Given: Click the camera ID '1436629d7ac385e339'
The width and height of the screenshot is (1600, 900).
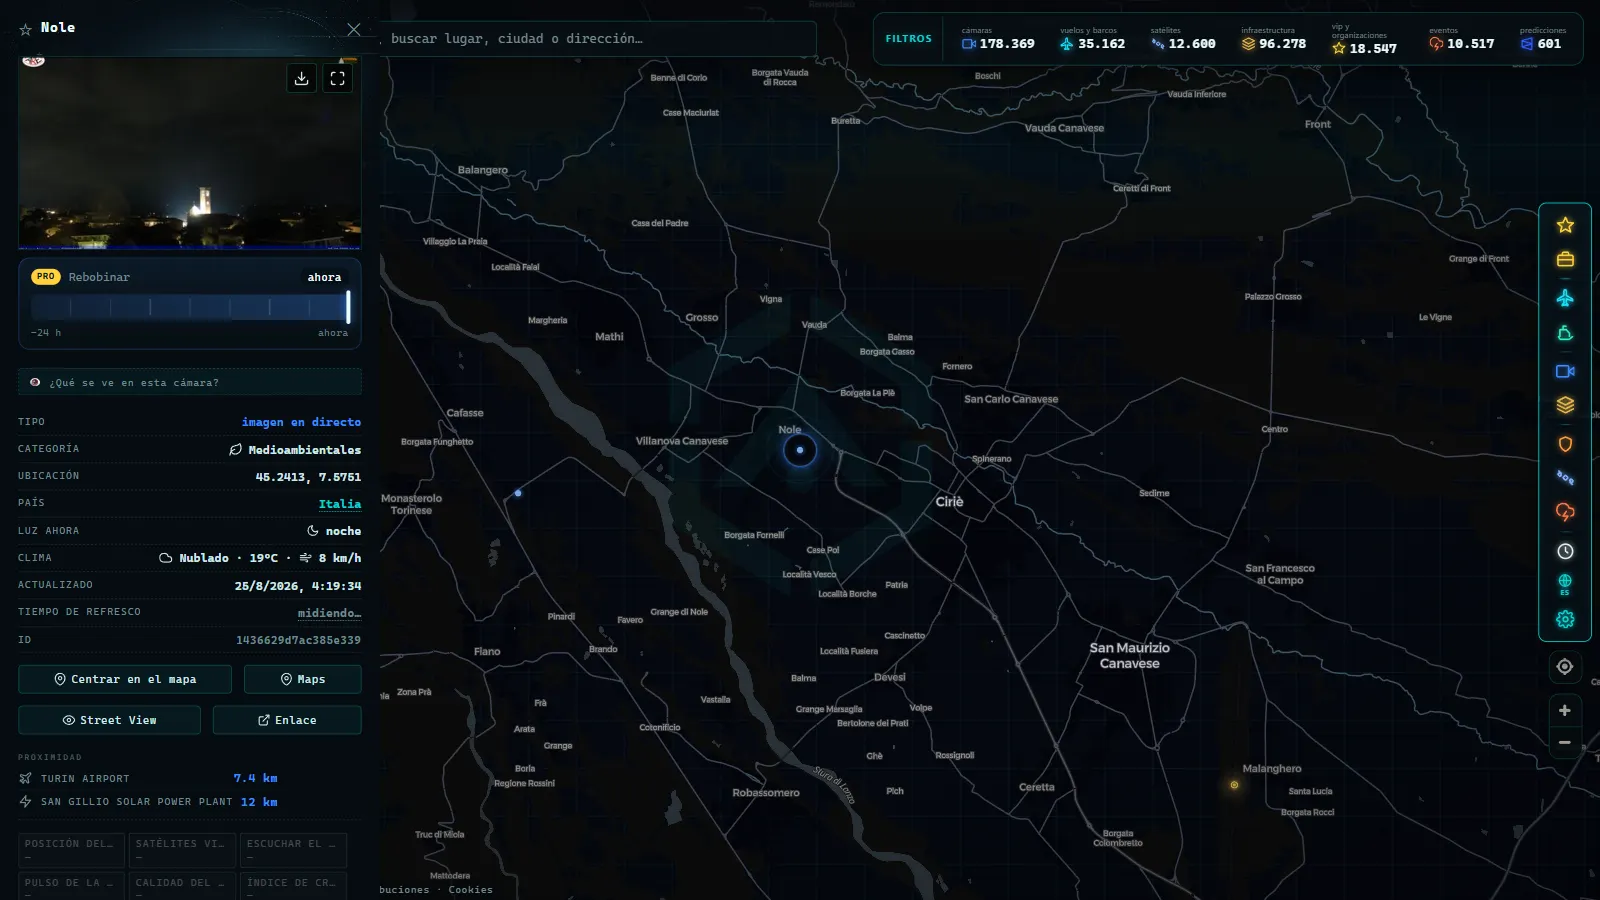Looking at the screenshot, I should click(x=298, y=640).
